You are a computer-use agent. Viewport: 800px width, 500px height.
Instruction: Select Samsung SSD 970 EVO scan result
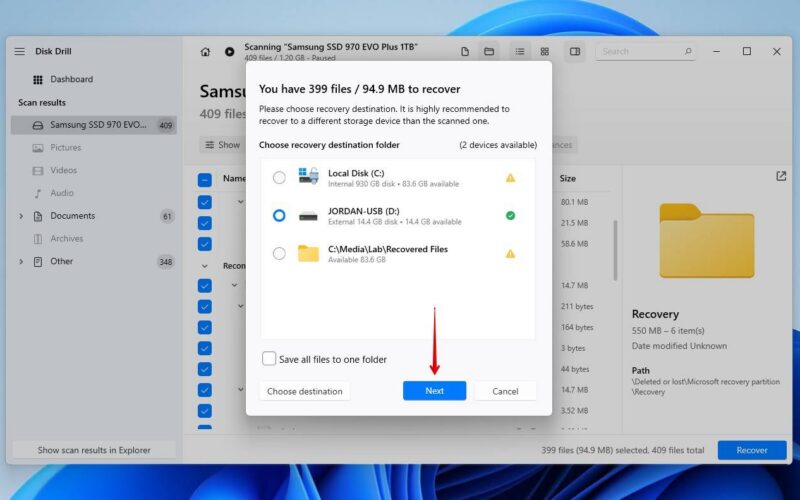pyautogui.click(x=94, y=125)
